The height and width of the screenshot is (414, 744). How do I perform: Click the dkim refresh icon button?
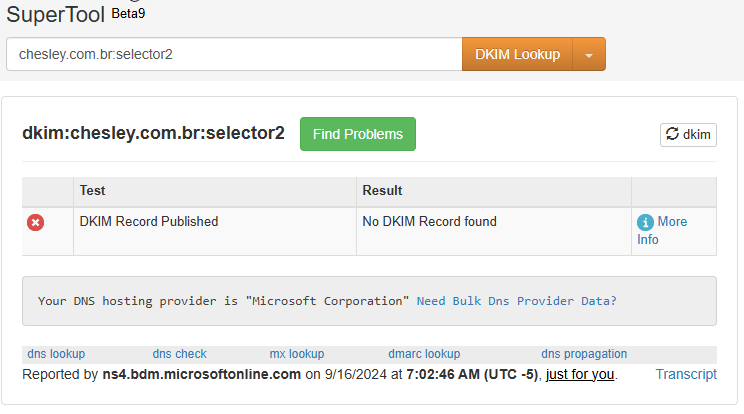click(688, 134)
